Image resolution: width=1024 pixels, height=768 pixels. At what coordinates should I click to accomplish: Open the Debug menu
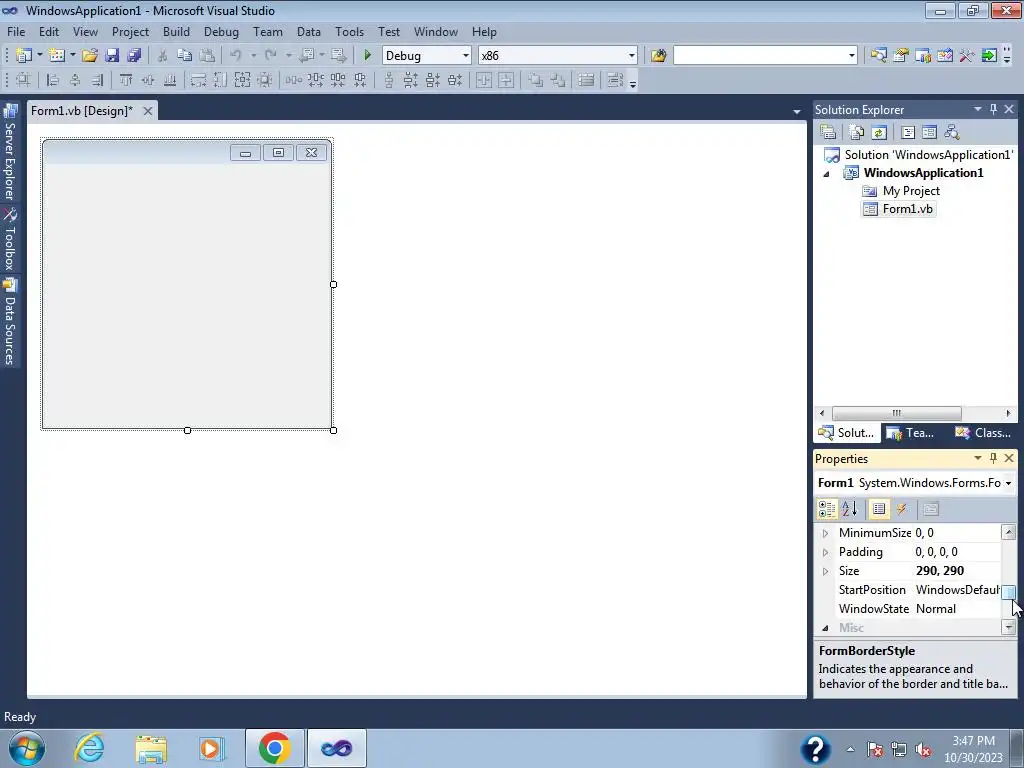(x=221, y=31)
